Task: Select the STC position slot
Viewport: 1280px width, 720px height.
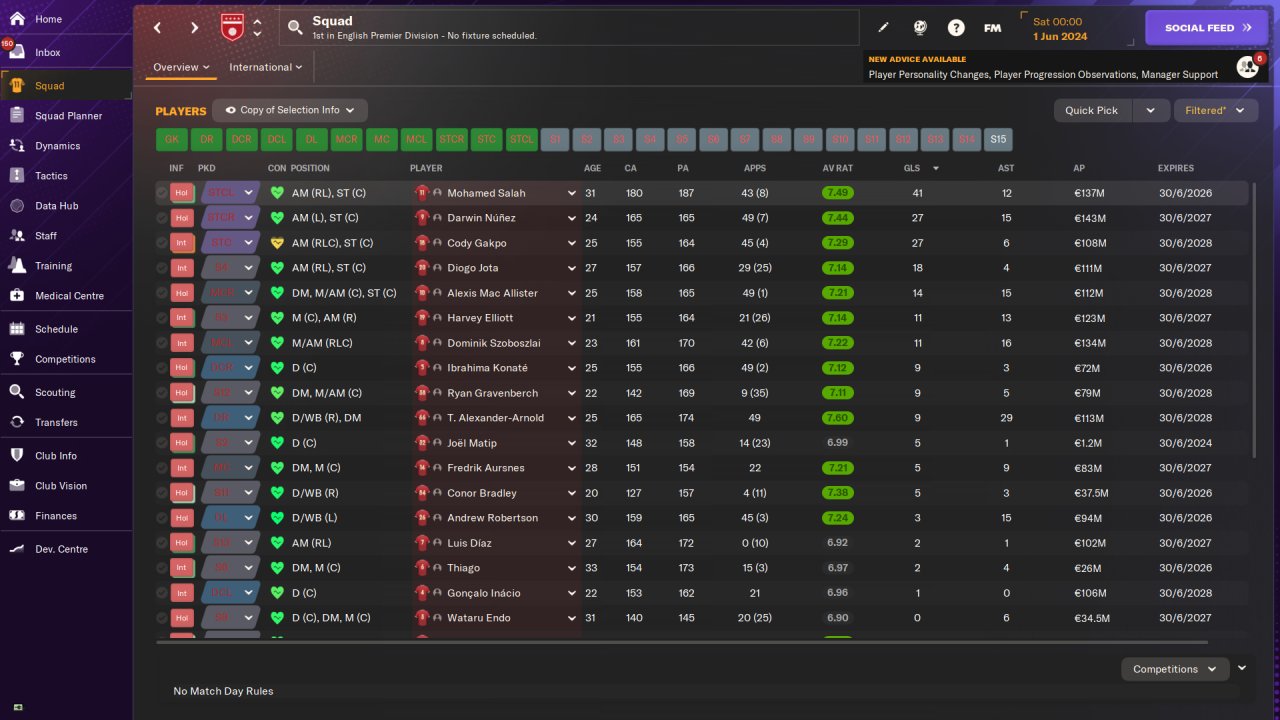Action: 486,139
